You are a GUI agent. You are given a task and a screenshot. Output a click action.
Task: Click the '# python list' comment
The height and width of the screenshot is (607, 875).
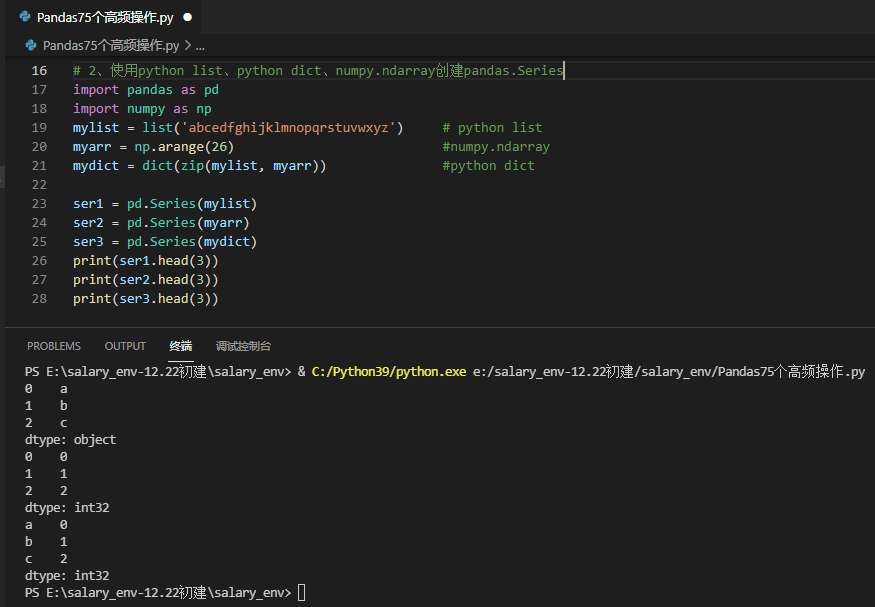pos(492,128)
